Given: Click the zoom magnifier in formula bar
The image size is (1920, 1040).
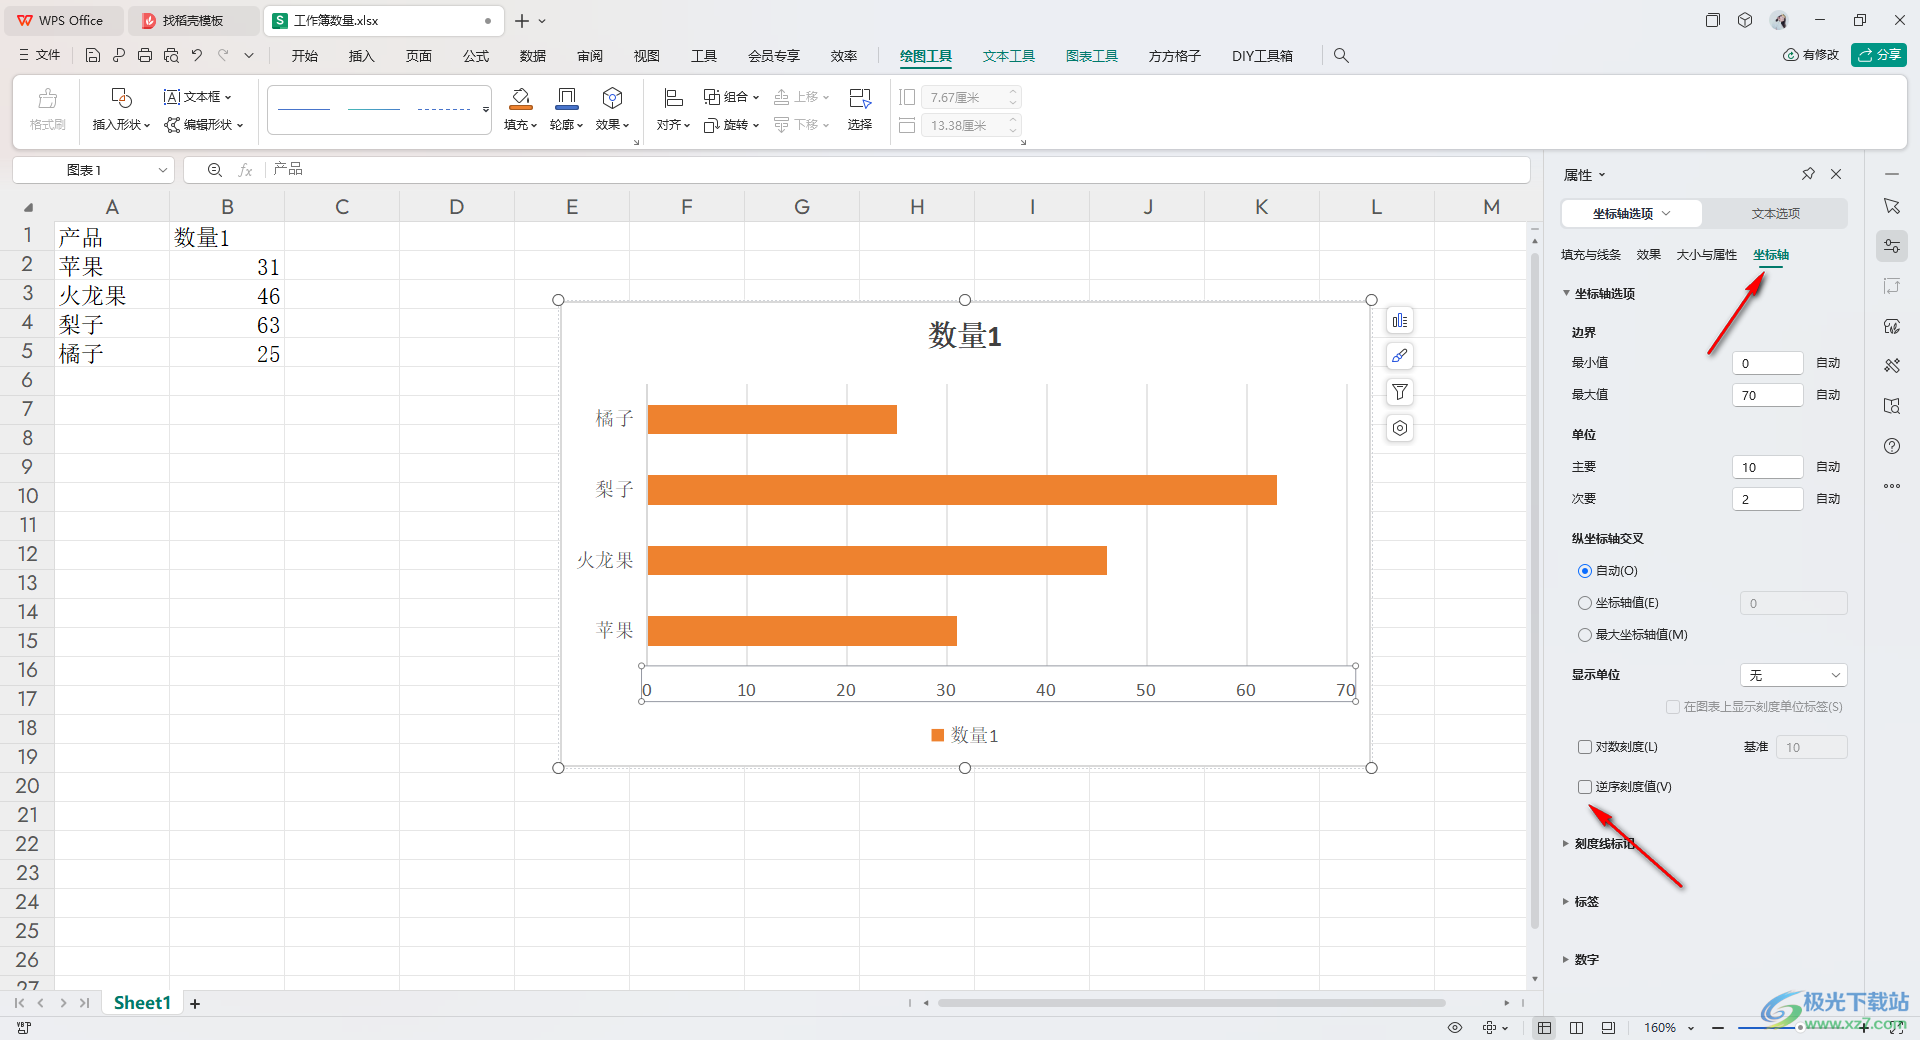Looking at the screenshot, I should [214, 170].
